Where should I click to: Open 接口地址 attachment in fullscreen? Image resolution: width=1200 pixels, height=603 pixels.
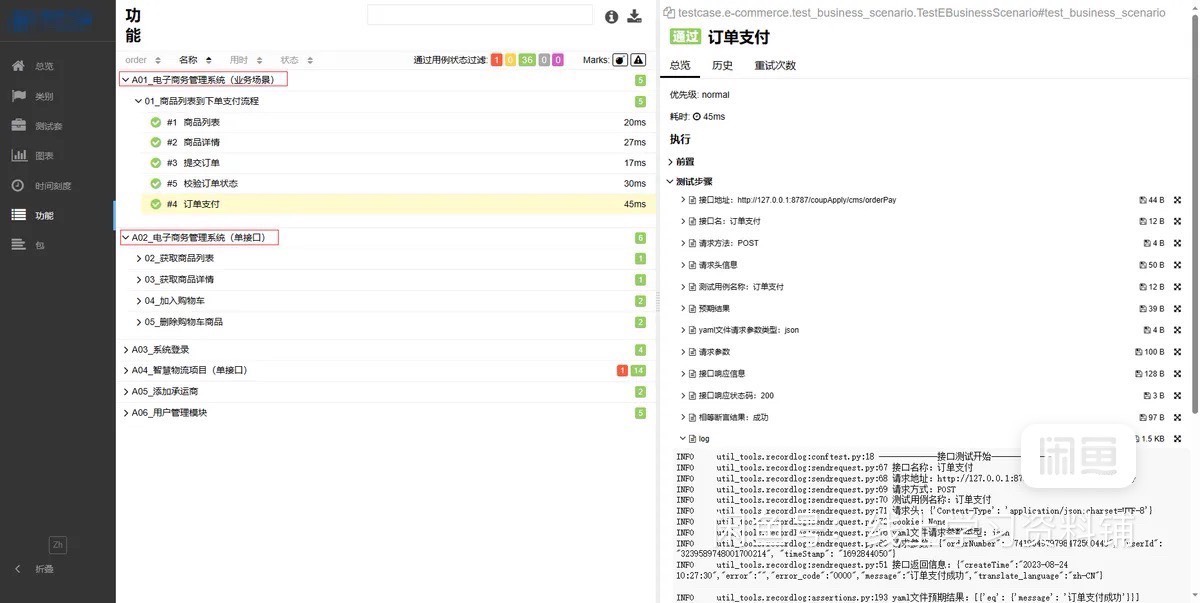(x=1177, y=200)
